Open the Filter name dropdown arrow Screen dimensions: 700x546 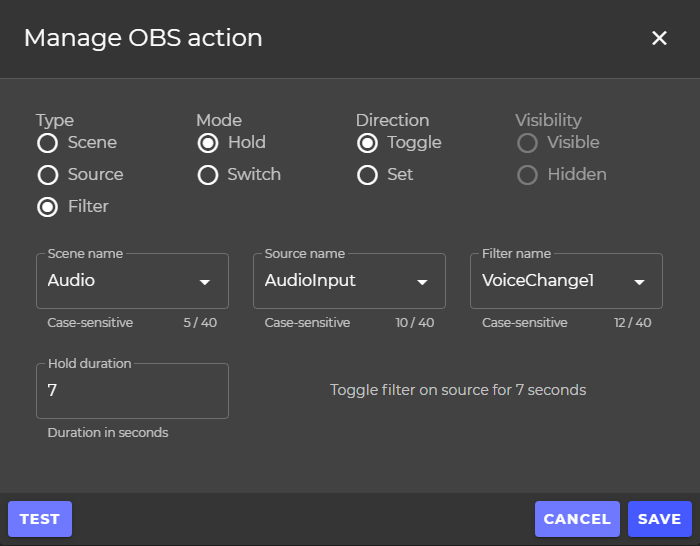pos(639,282)
